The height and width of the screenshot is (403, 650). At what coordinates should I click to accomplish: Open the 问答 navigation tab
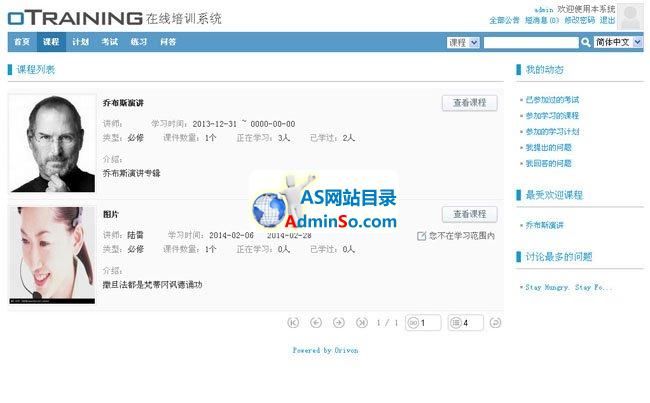[x=168, y=42]
